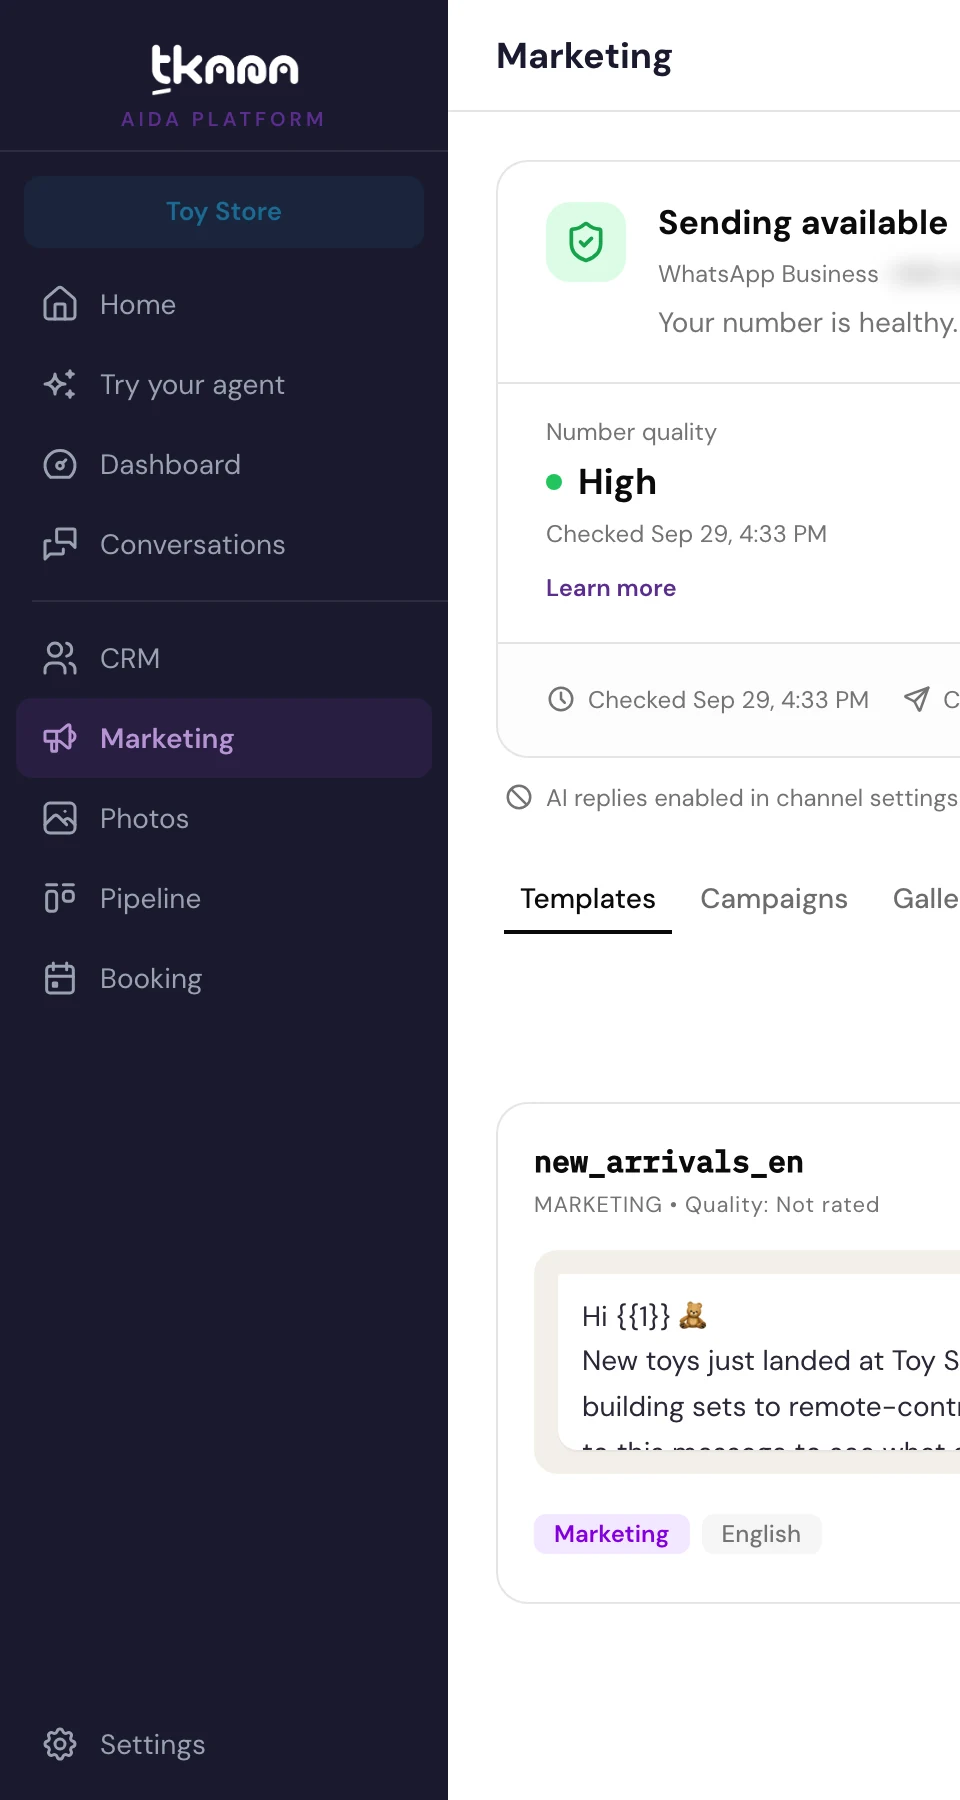Open Conversations section
This screenshot has width=960, height=1800.
tap(224, 544)
